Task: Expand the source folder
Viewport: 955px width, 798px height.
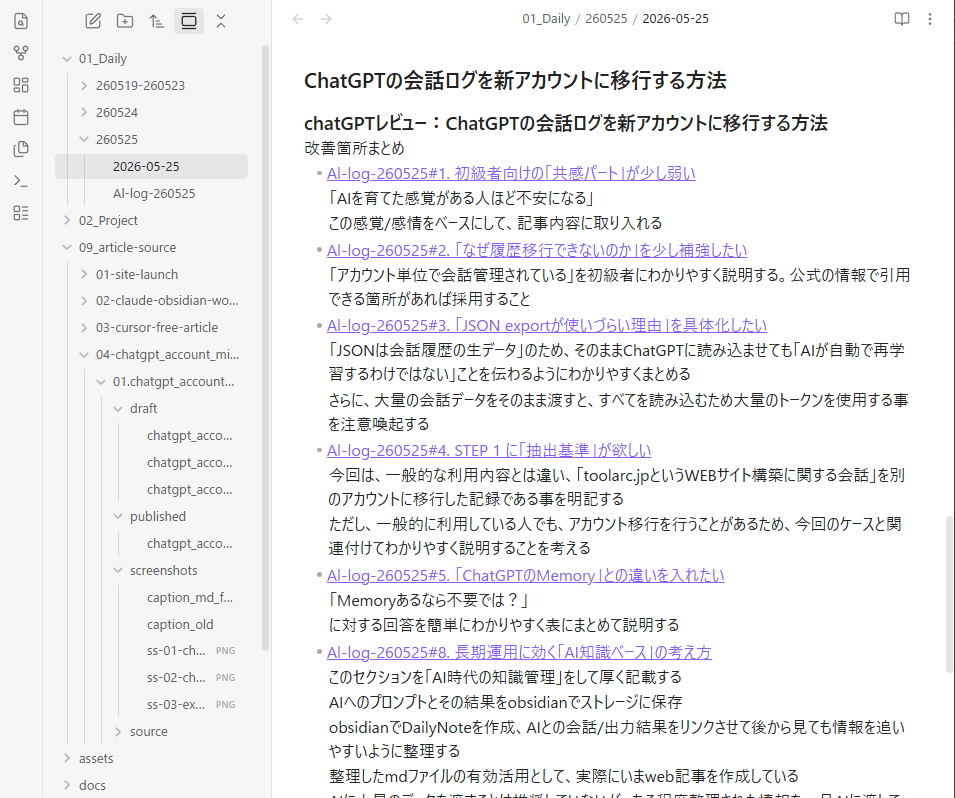Action: click(x=118, y=732)
